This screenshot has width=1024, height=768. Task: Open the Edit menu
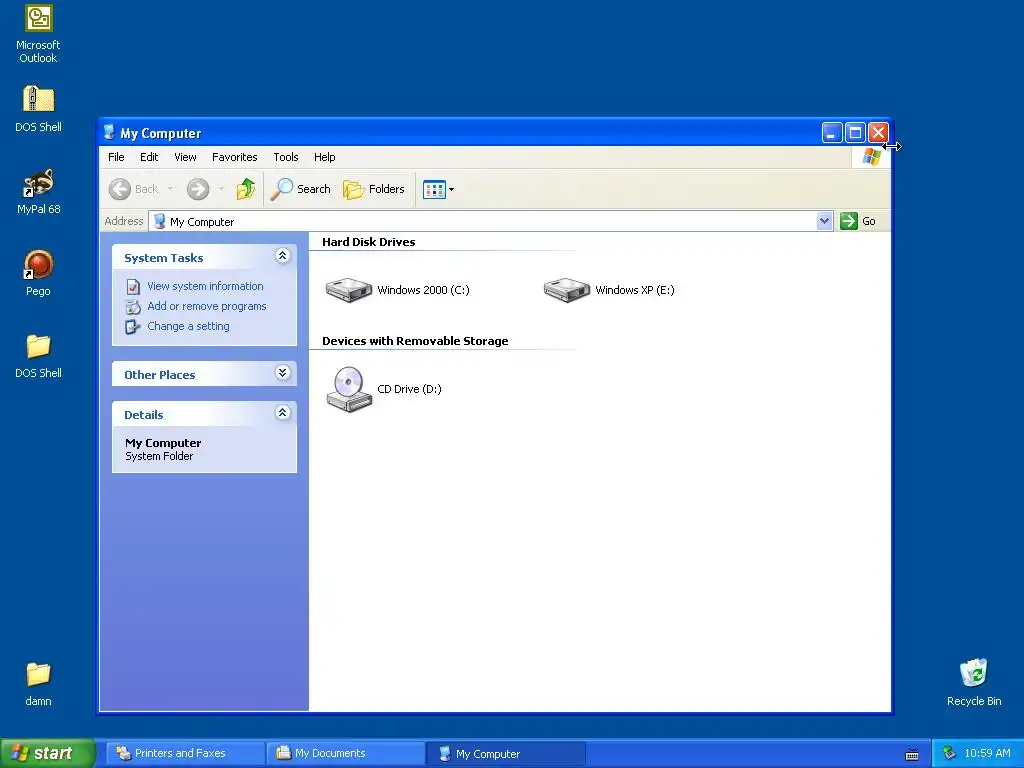[149, 157]
